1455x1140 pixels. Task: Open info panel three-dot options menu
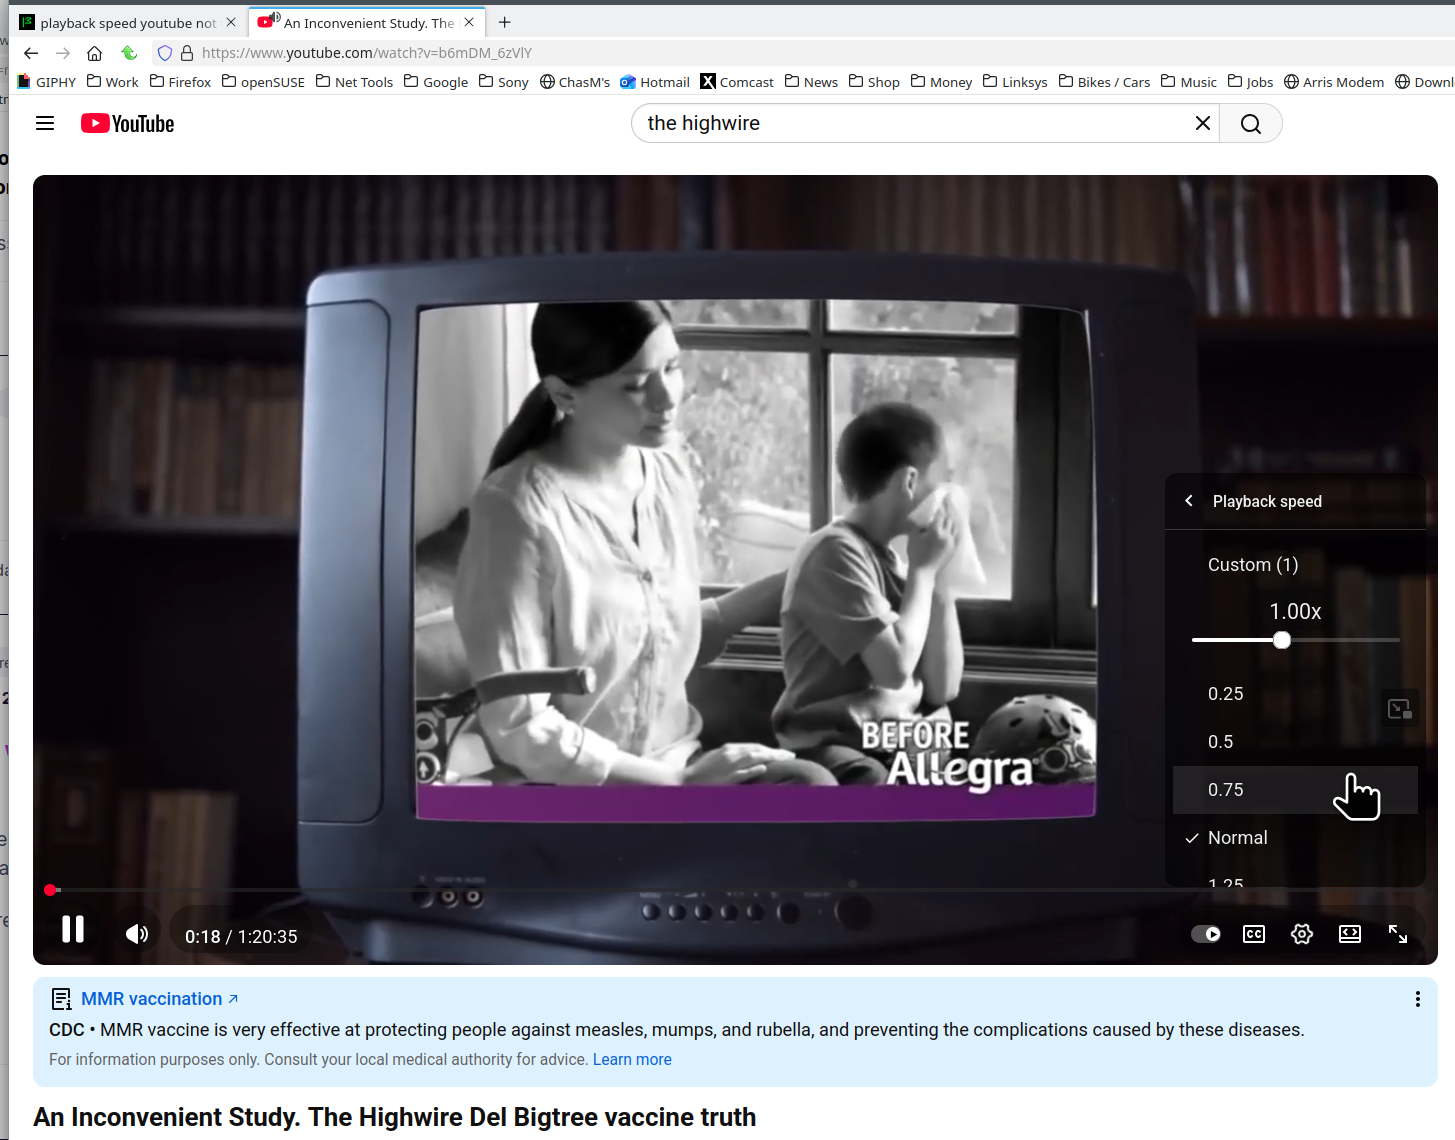click(x=1417, y=999)
